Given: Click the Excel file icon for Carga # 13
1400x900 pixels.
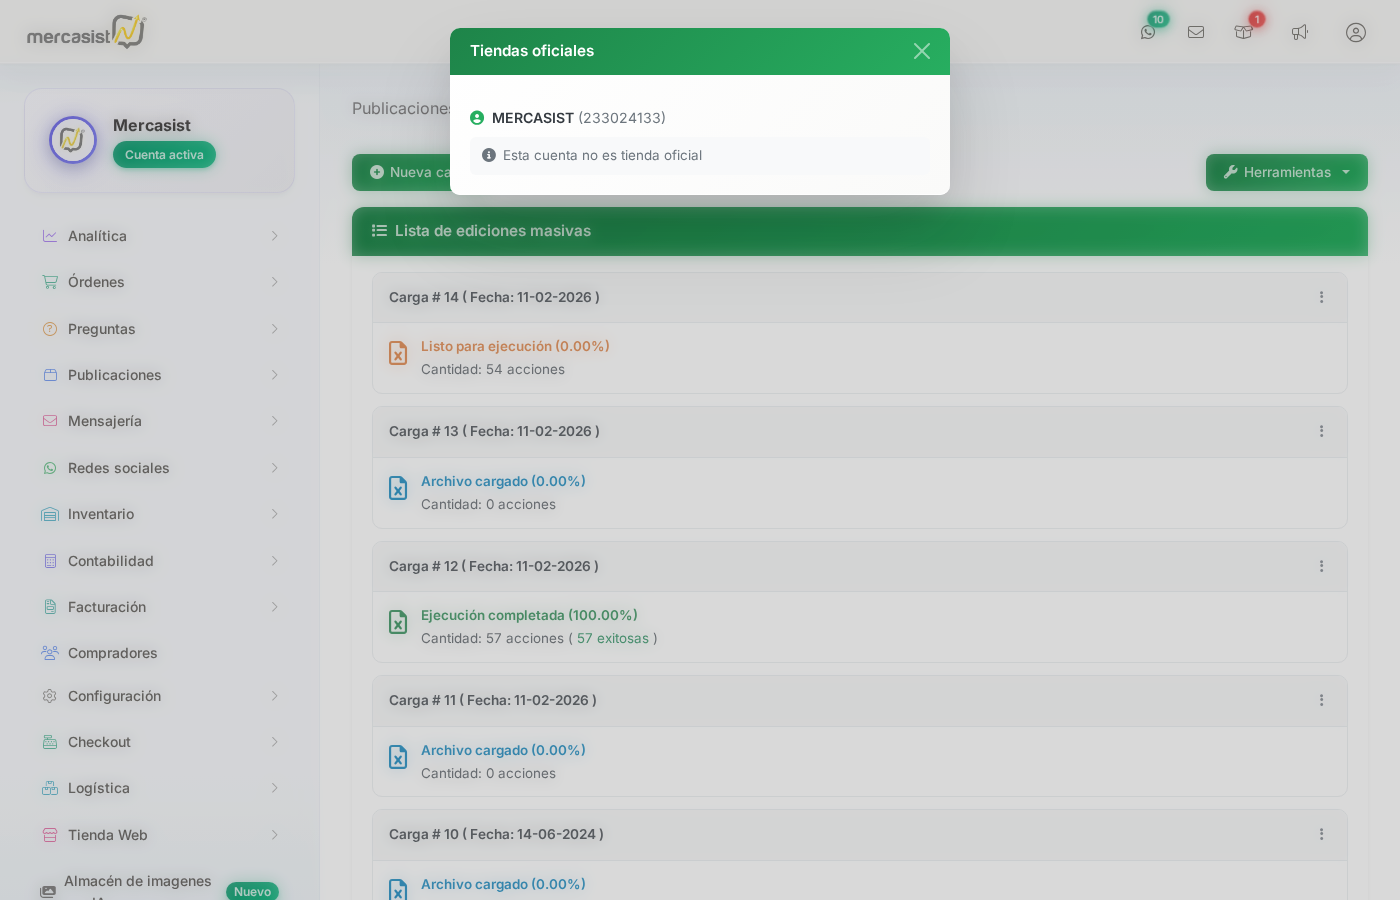Looking at the screenshot, I should [398, 488].
